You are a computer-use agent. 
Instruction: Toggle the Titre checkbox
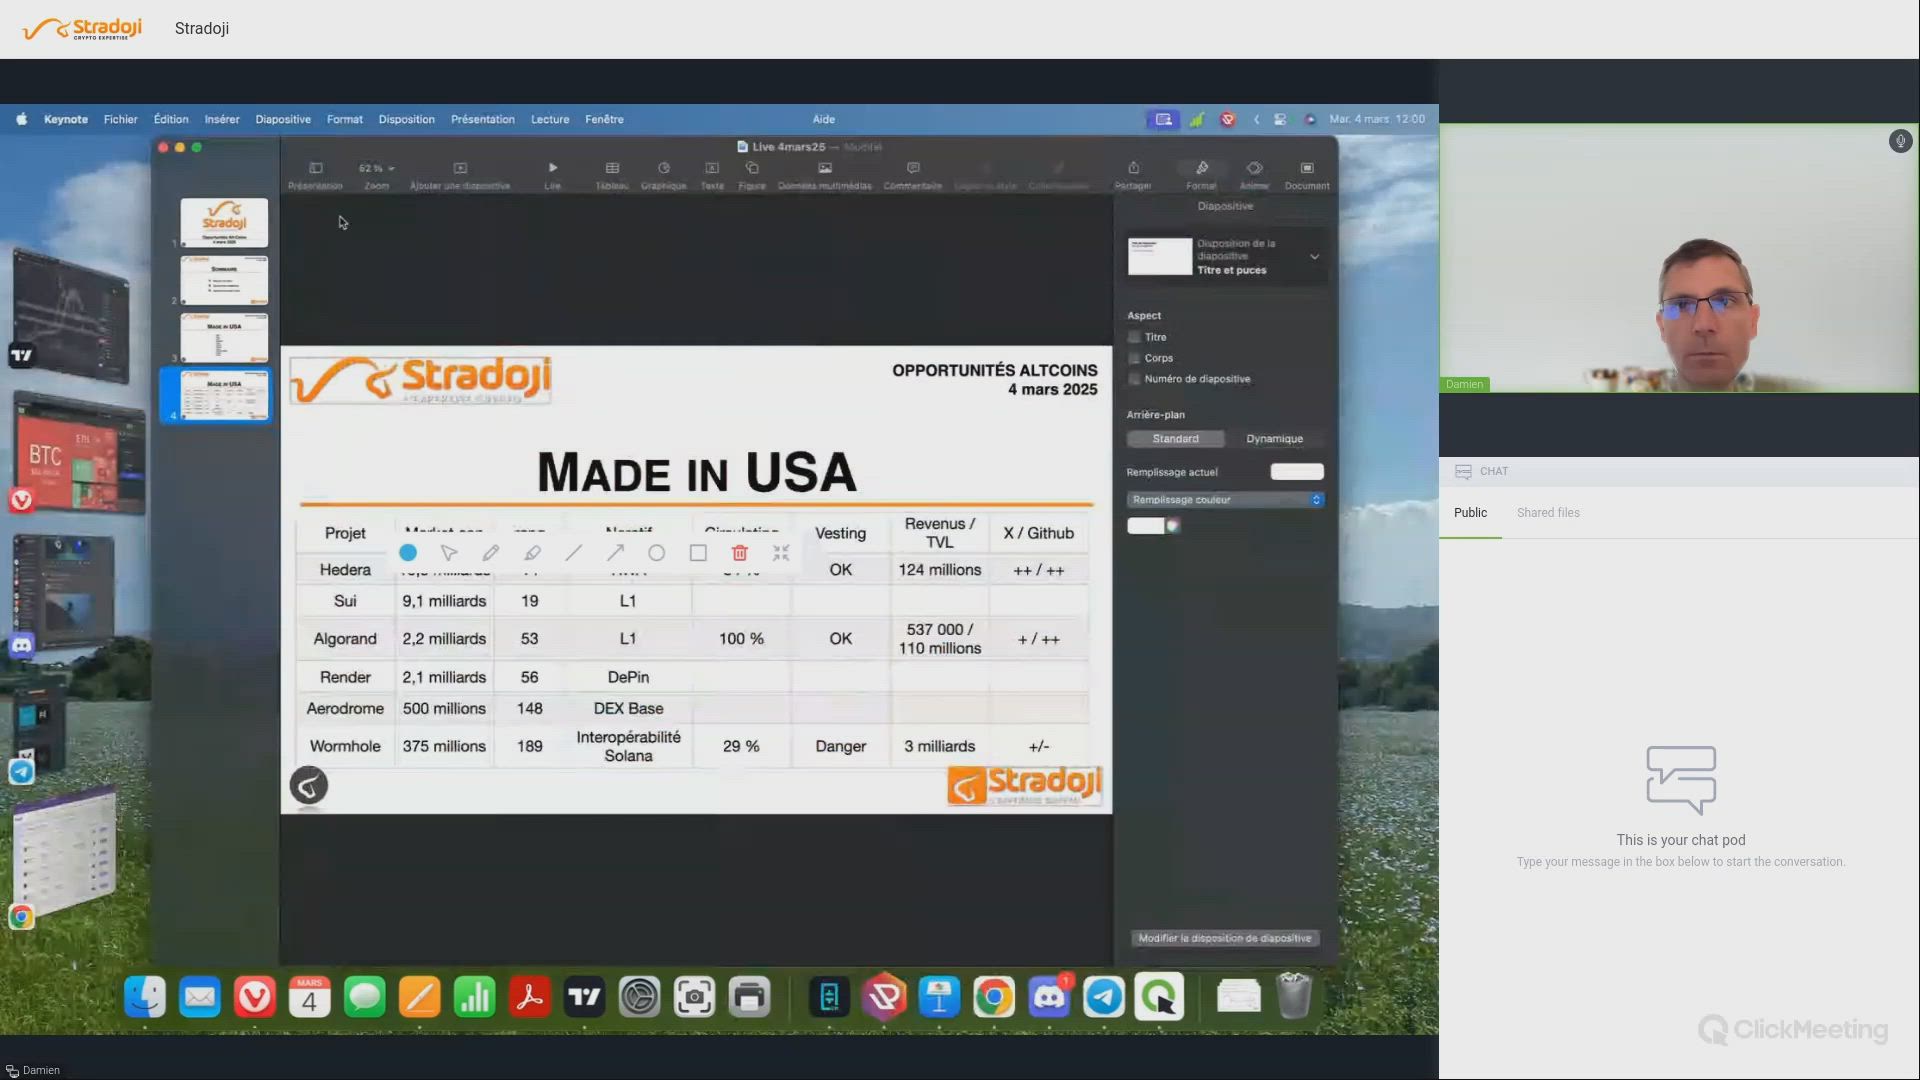click(x=1134, y=337)
